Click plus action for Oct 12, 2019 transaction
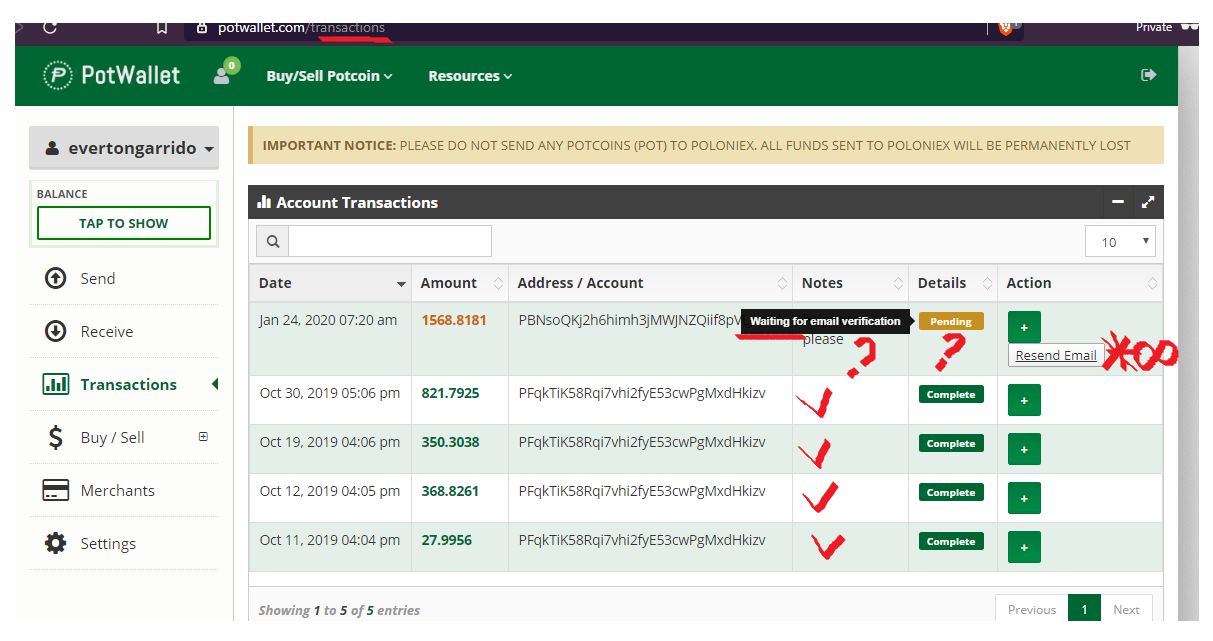Viewport: 1213px width, 641px height. coord(1024,498)
